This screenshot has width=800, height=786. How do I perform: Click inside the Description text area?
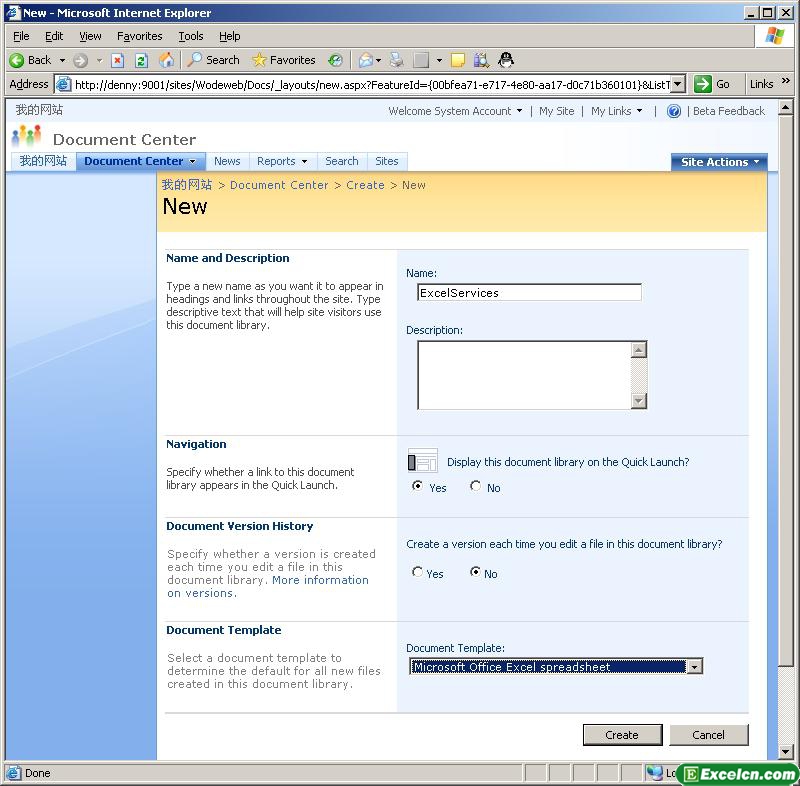524,375
